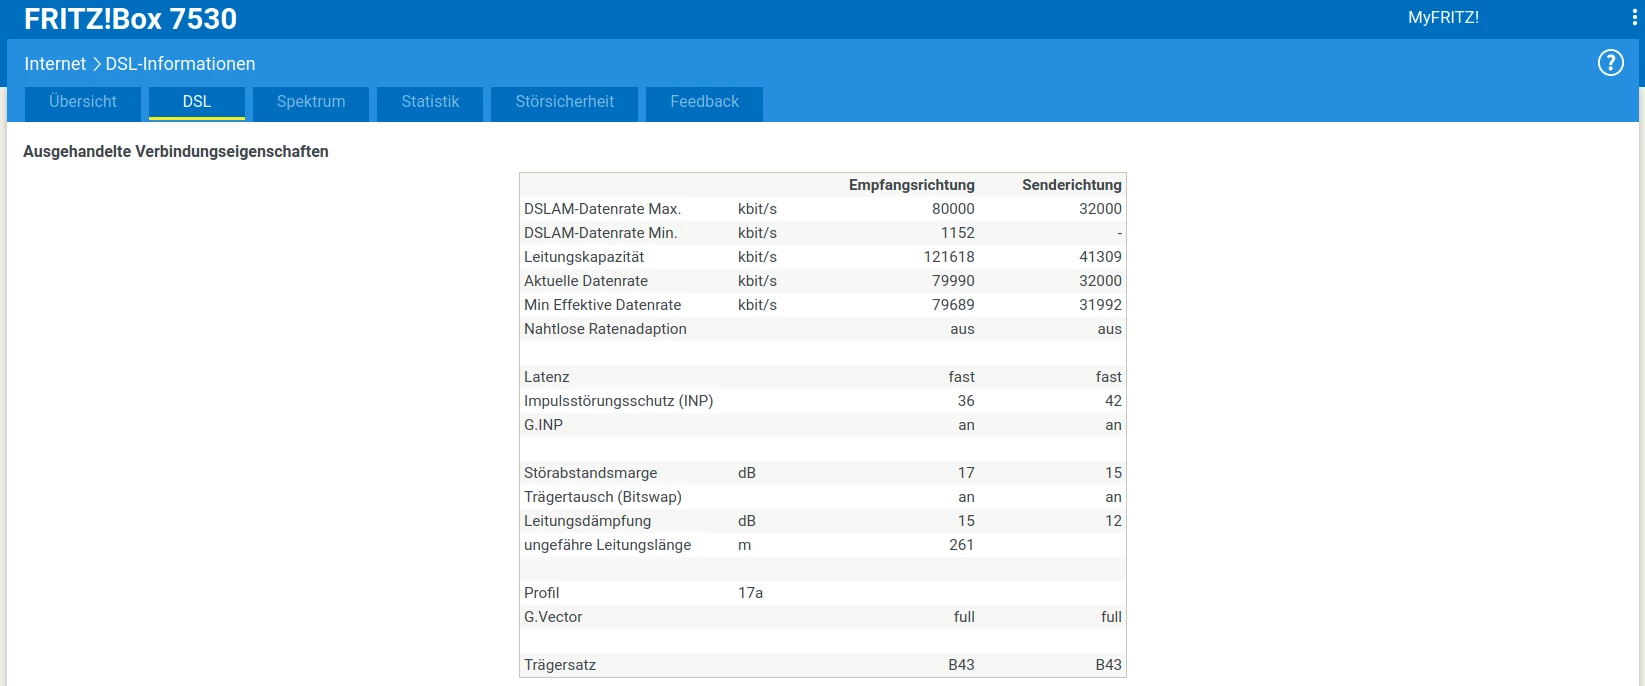Select the Störabstandsmarge label
This screenshot has height=686, width=1645.
pos(591,473)
